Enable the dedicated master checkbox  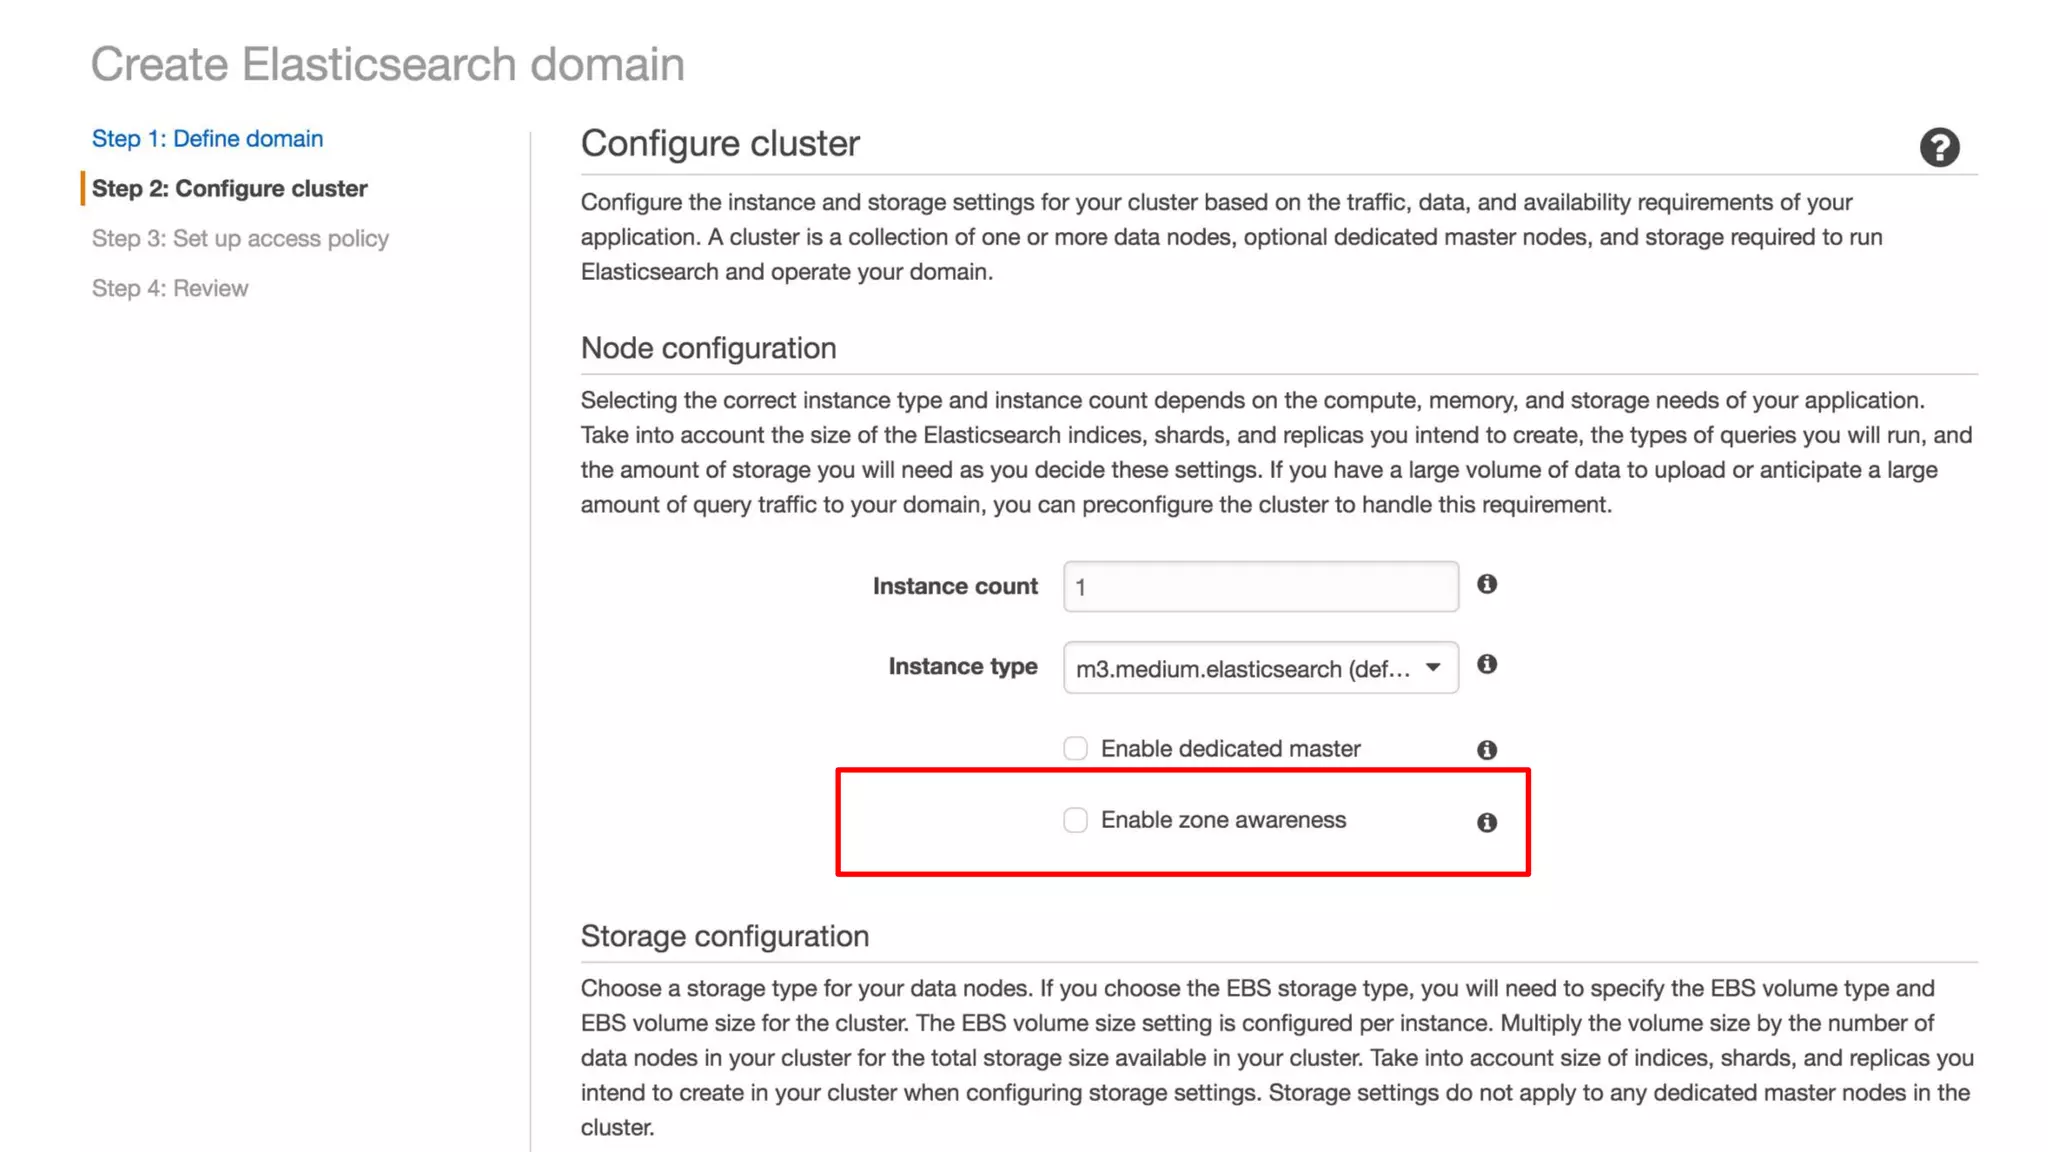pyautogui.click(x=1075, y=749)
